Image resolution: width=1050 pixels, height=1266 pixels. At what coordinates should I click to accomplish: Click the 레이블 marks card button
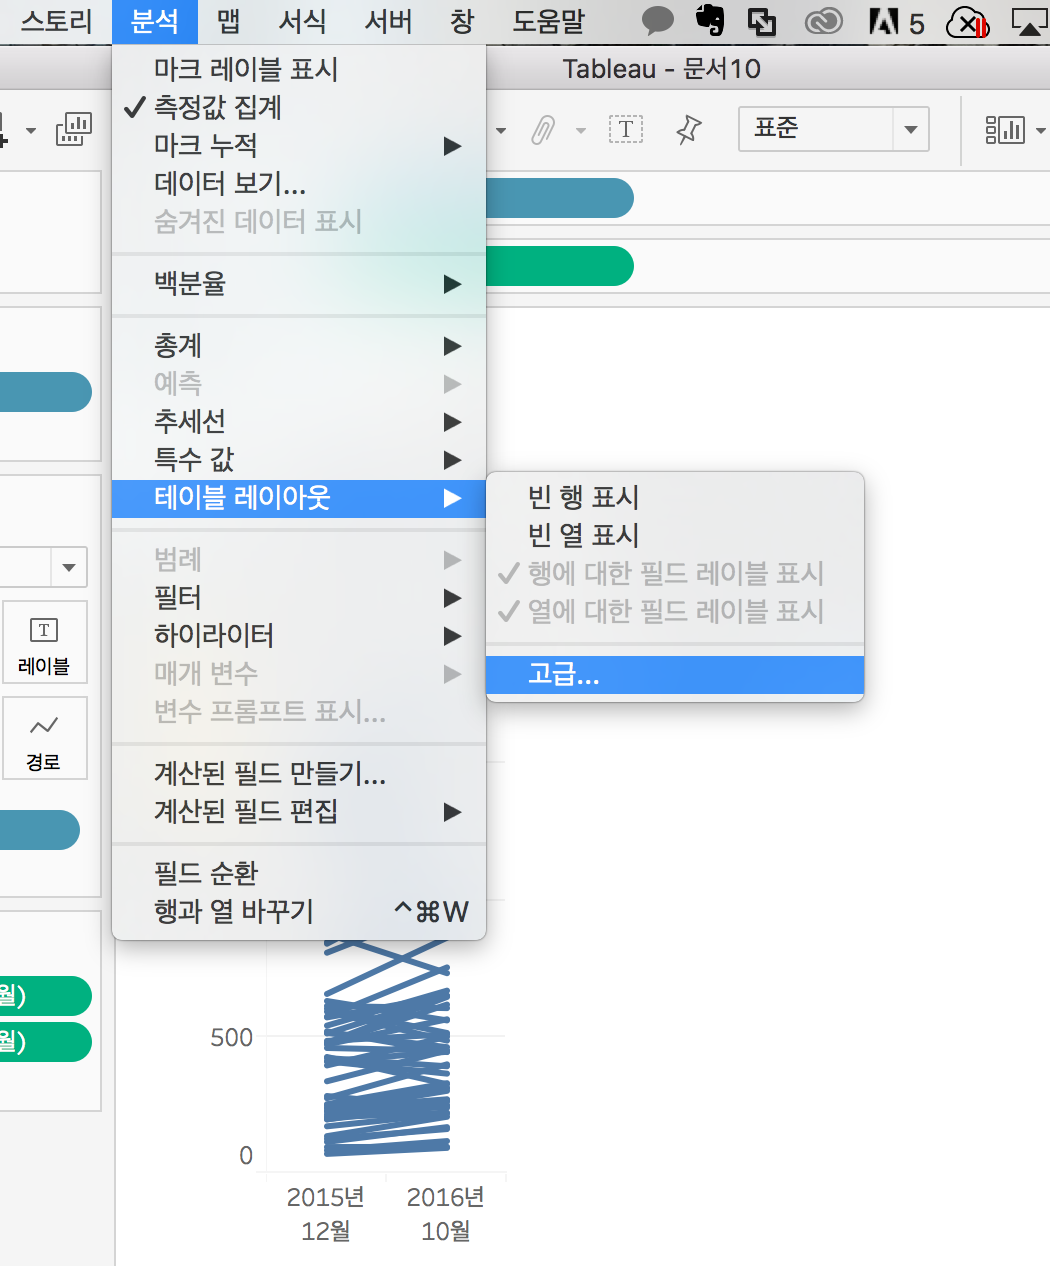[x=44, y=642]
